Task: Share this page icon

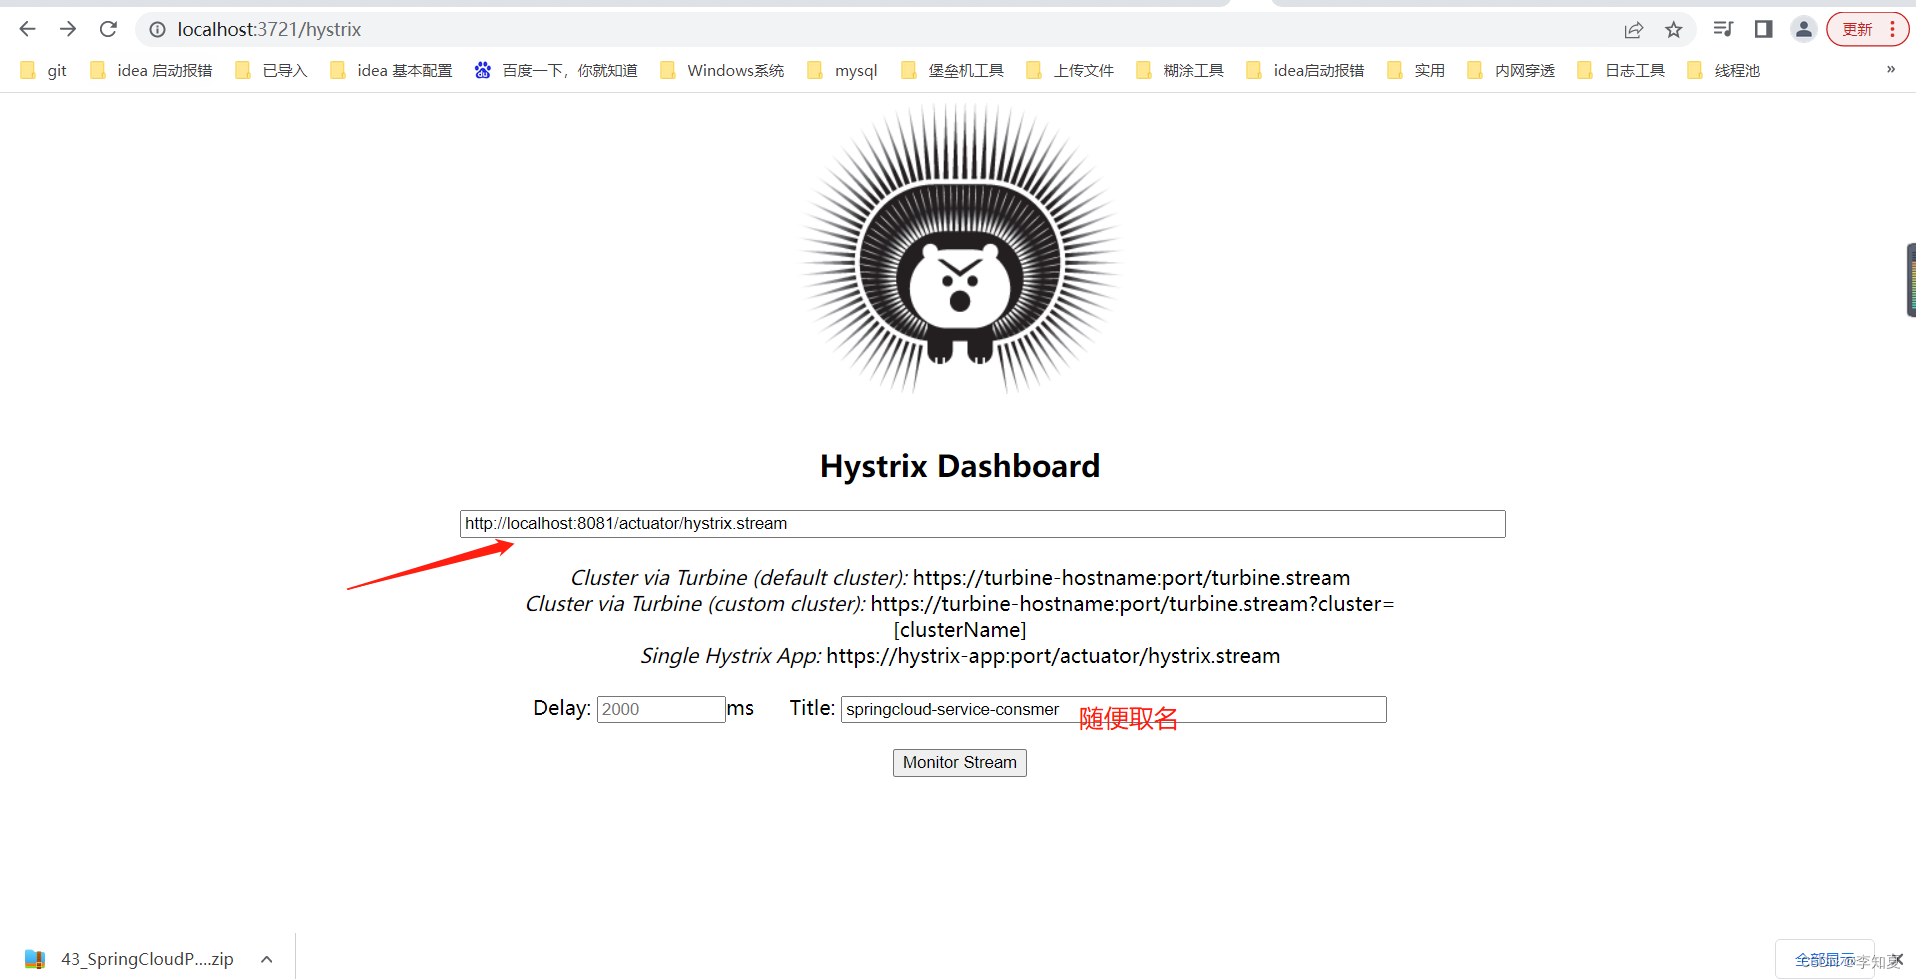Action: pyautogui.click(x=1634, y=30)
